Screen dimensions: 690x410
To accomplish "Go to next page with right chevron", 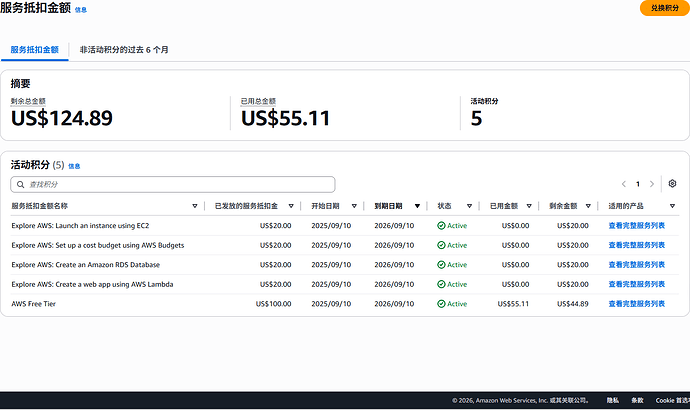I will click(652, 184).
